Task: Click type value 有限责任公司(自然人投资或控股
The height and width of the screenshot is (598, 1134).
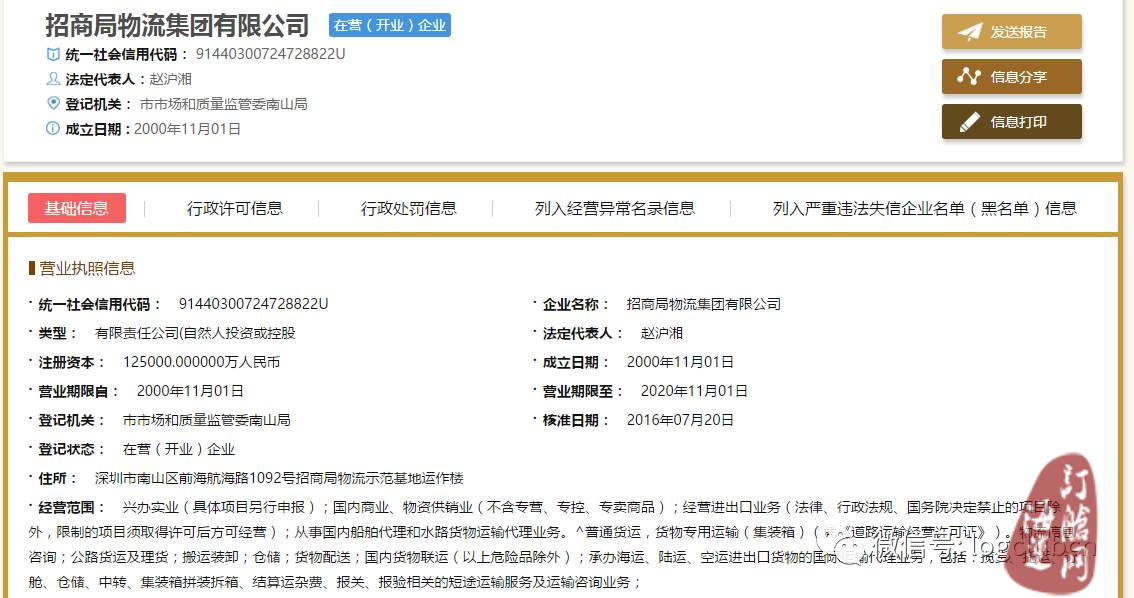Action: pos(195,333)
